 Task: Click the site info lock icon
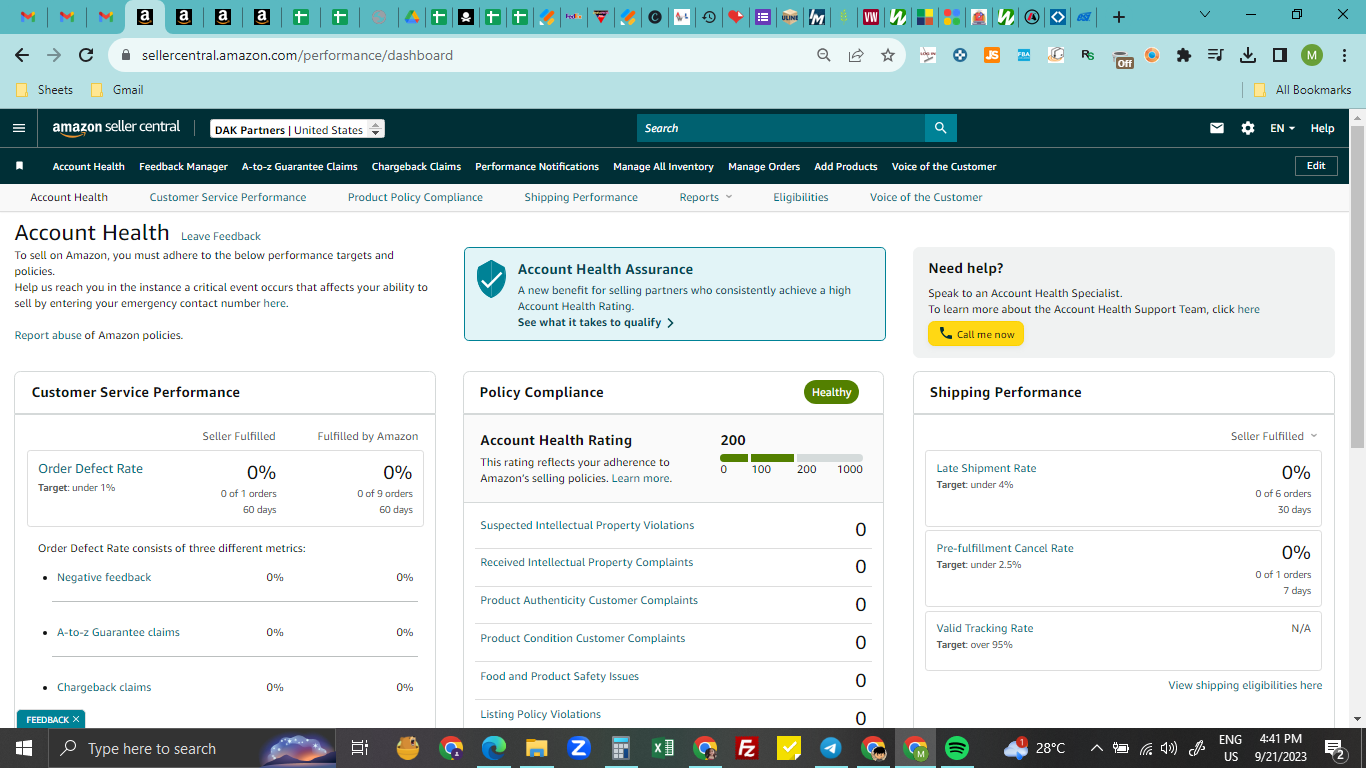(x=126, y=55)
